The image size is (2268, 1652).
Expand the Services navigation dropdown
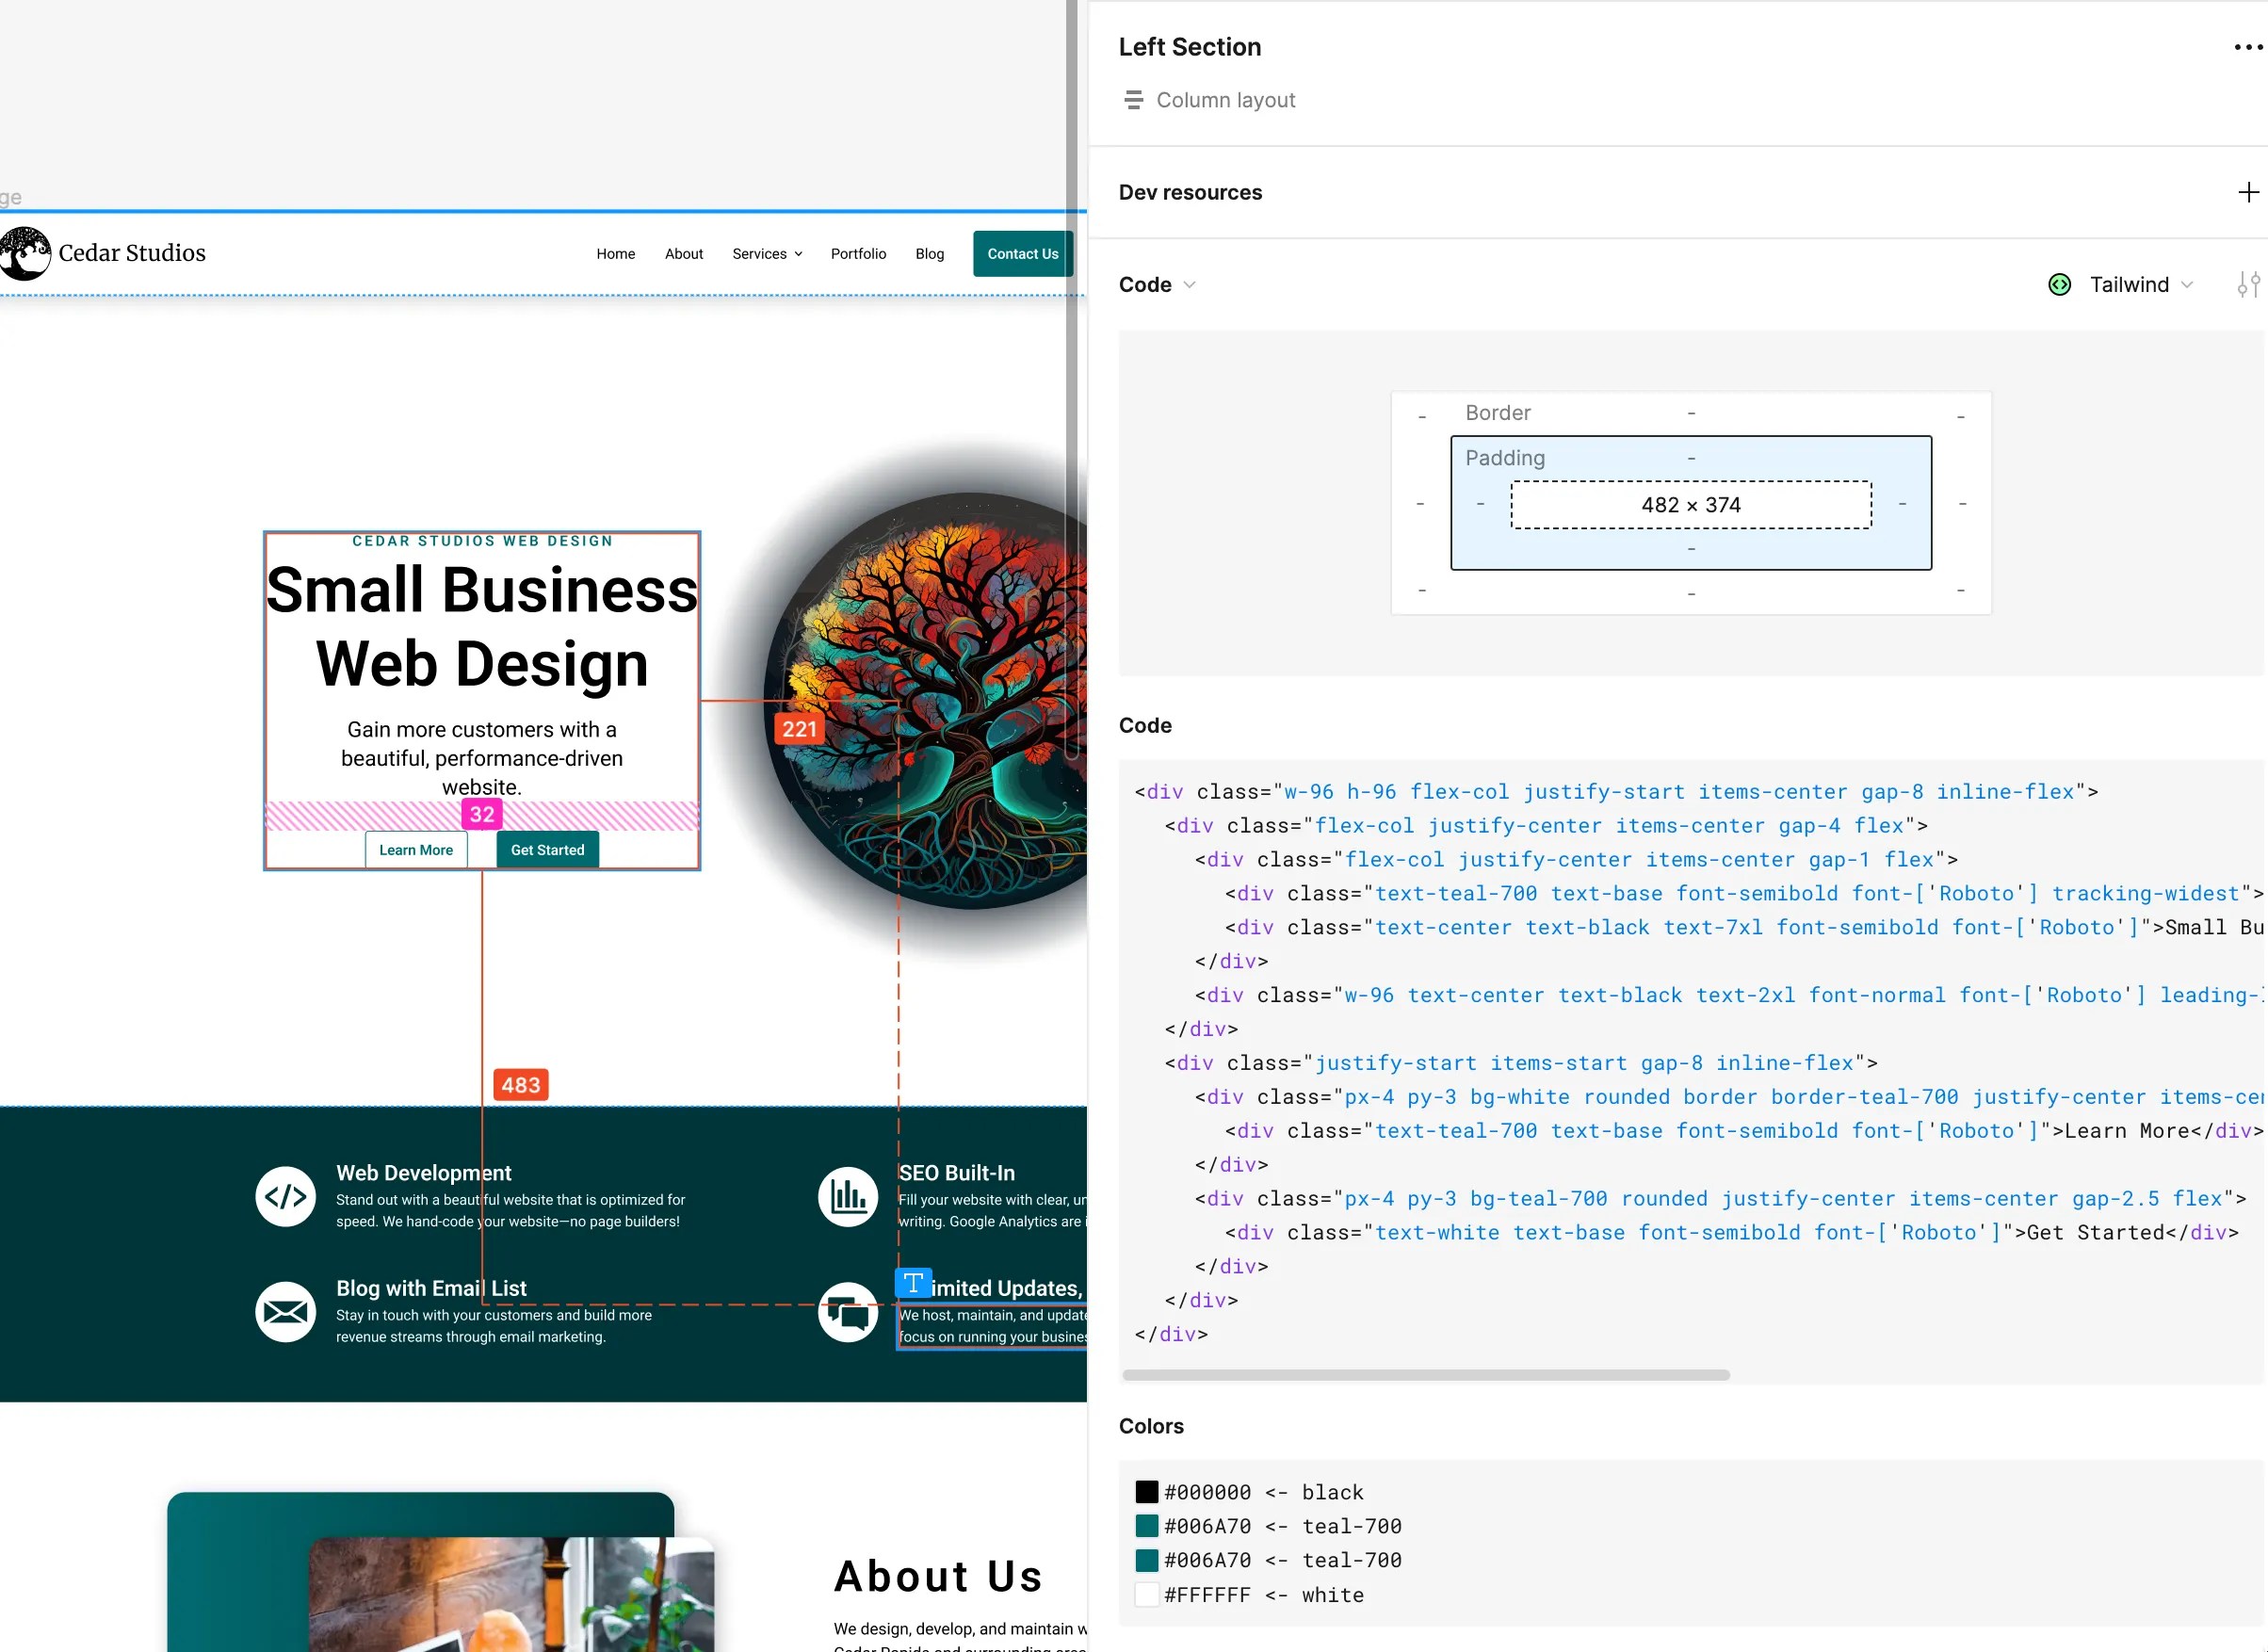click(766, 253)
